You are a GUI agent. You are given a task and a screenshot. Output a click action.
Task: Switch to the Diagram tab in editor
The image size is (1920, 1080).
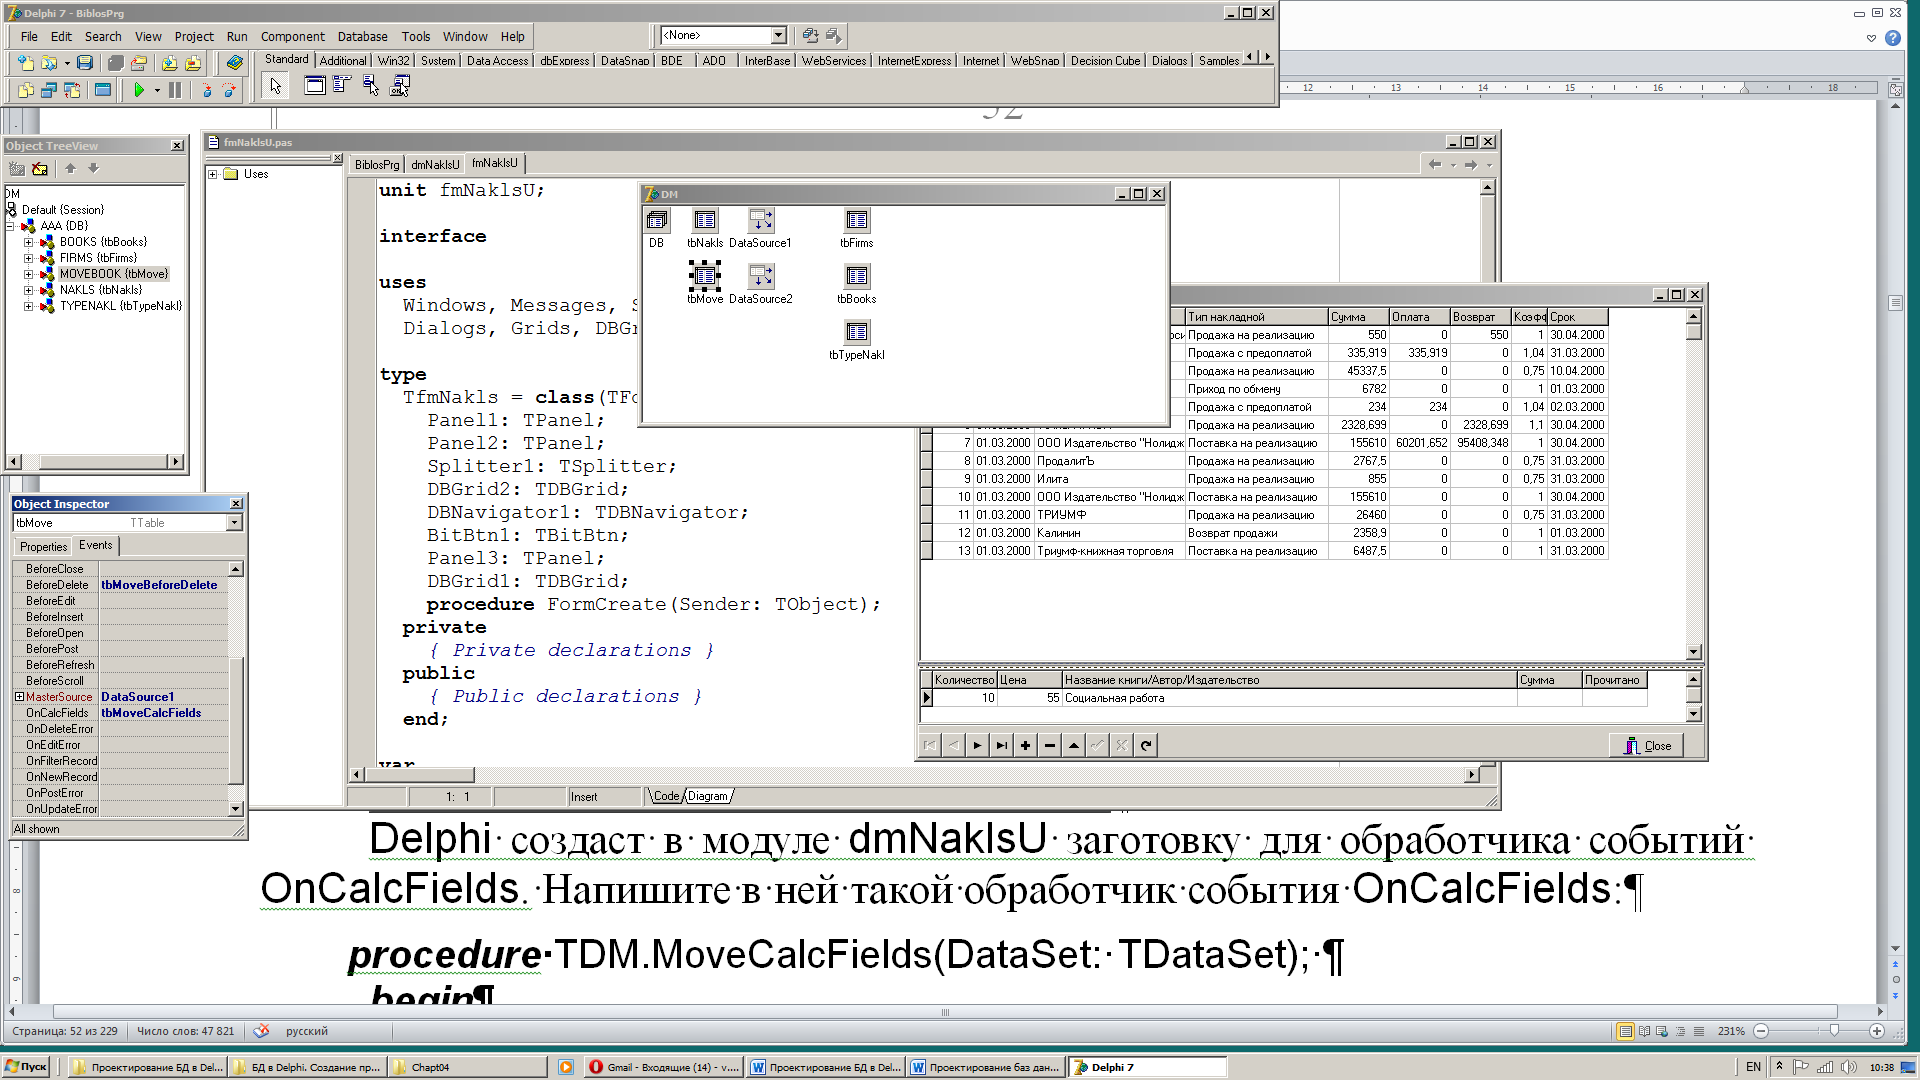click(x=708, y=796)
